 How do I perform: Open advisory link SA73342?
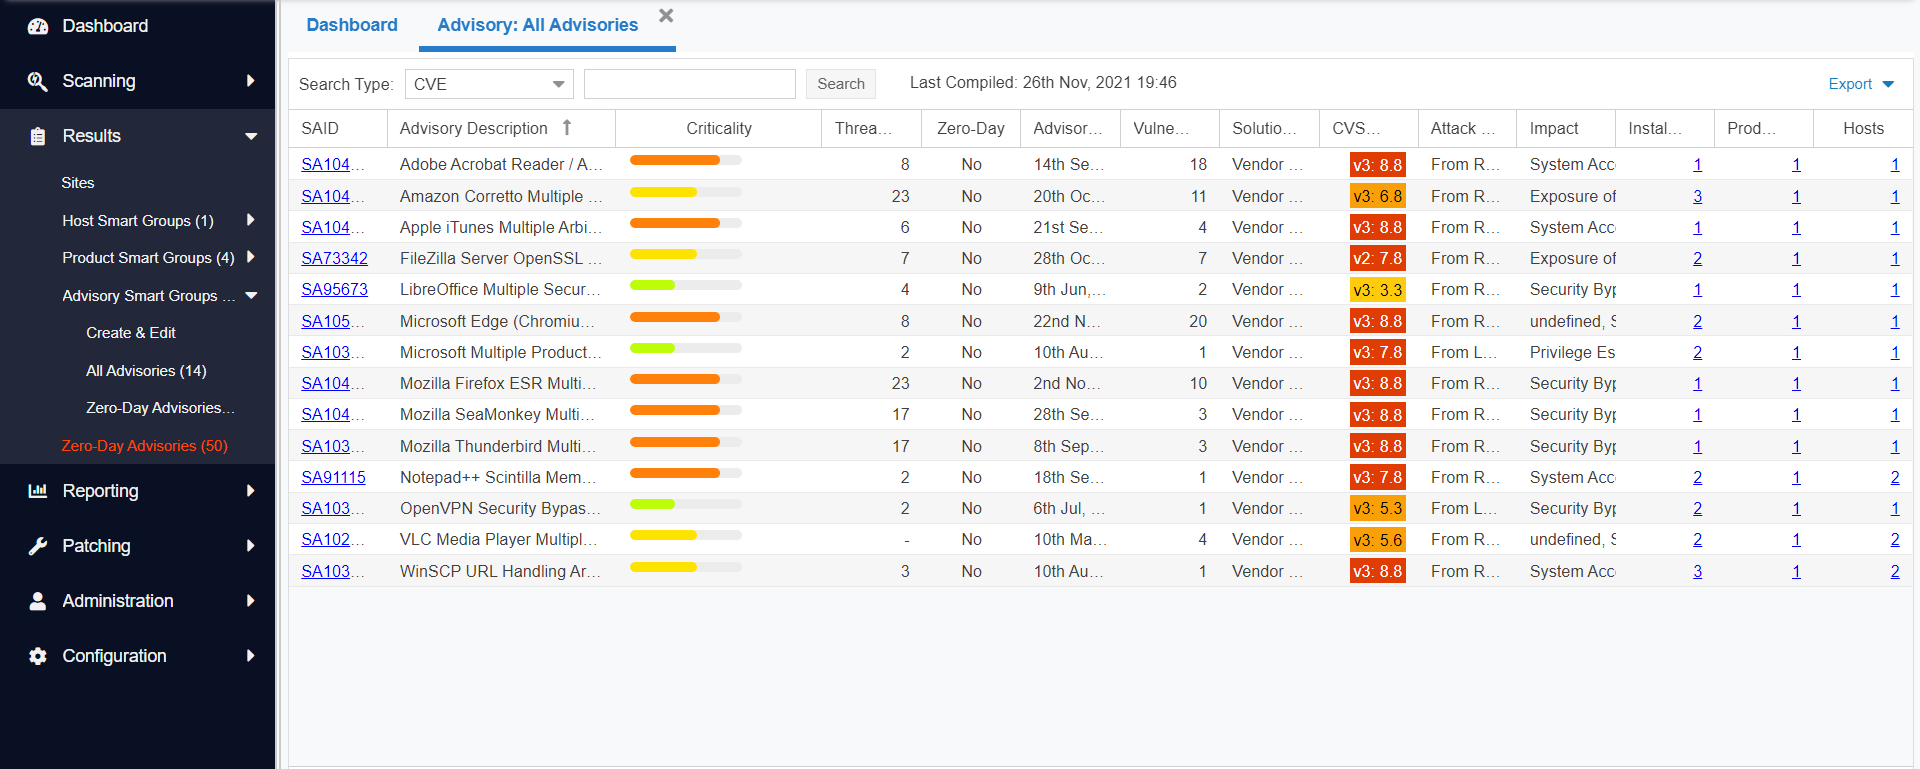coord(334,259)
